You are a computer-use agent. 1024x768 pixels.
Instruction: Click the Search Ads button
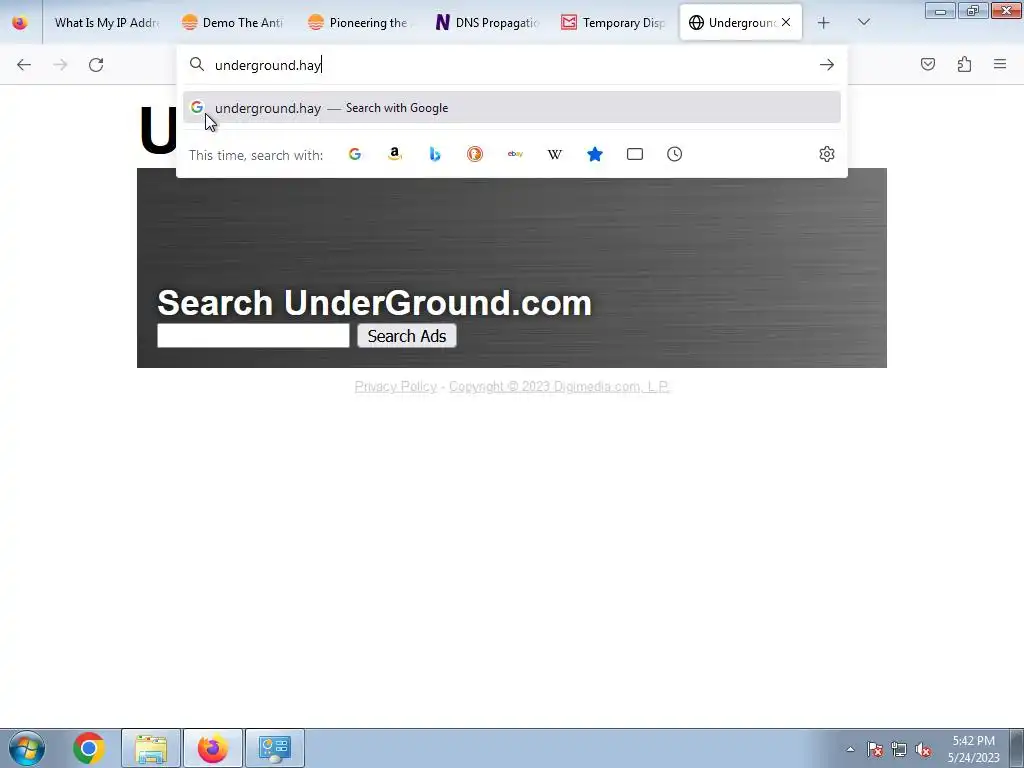[407, 336]
